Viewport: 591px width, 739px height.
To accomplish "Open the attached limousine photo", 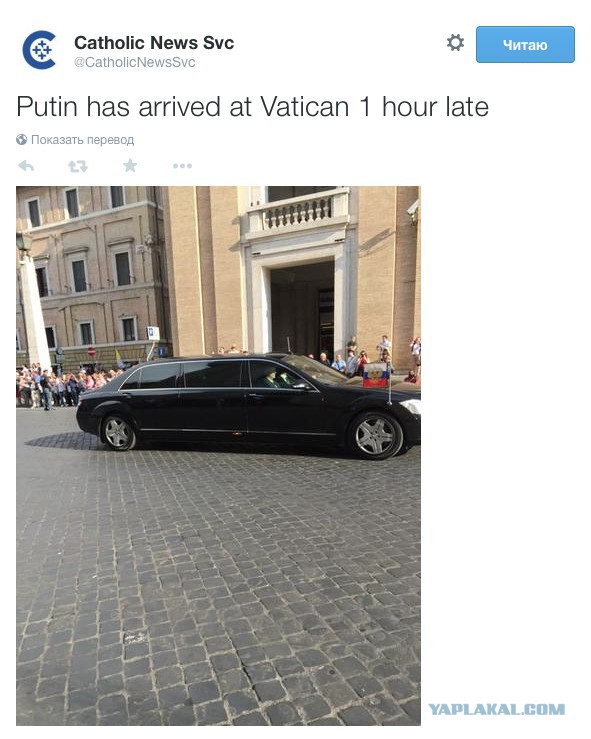I will [x=218, y=455].
